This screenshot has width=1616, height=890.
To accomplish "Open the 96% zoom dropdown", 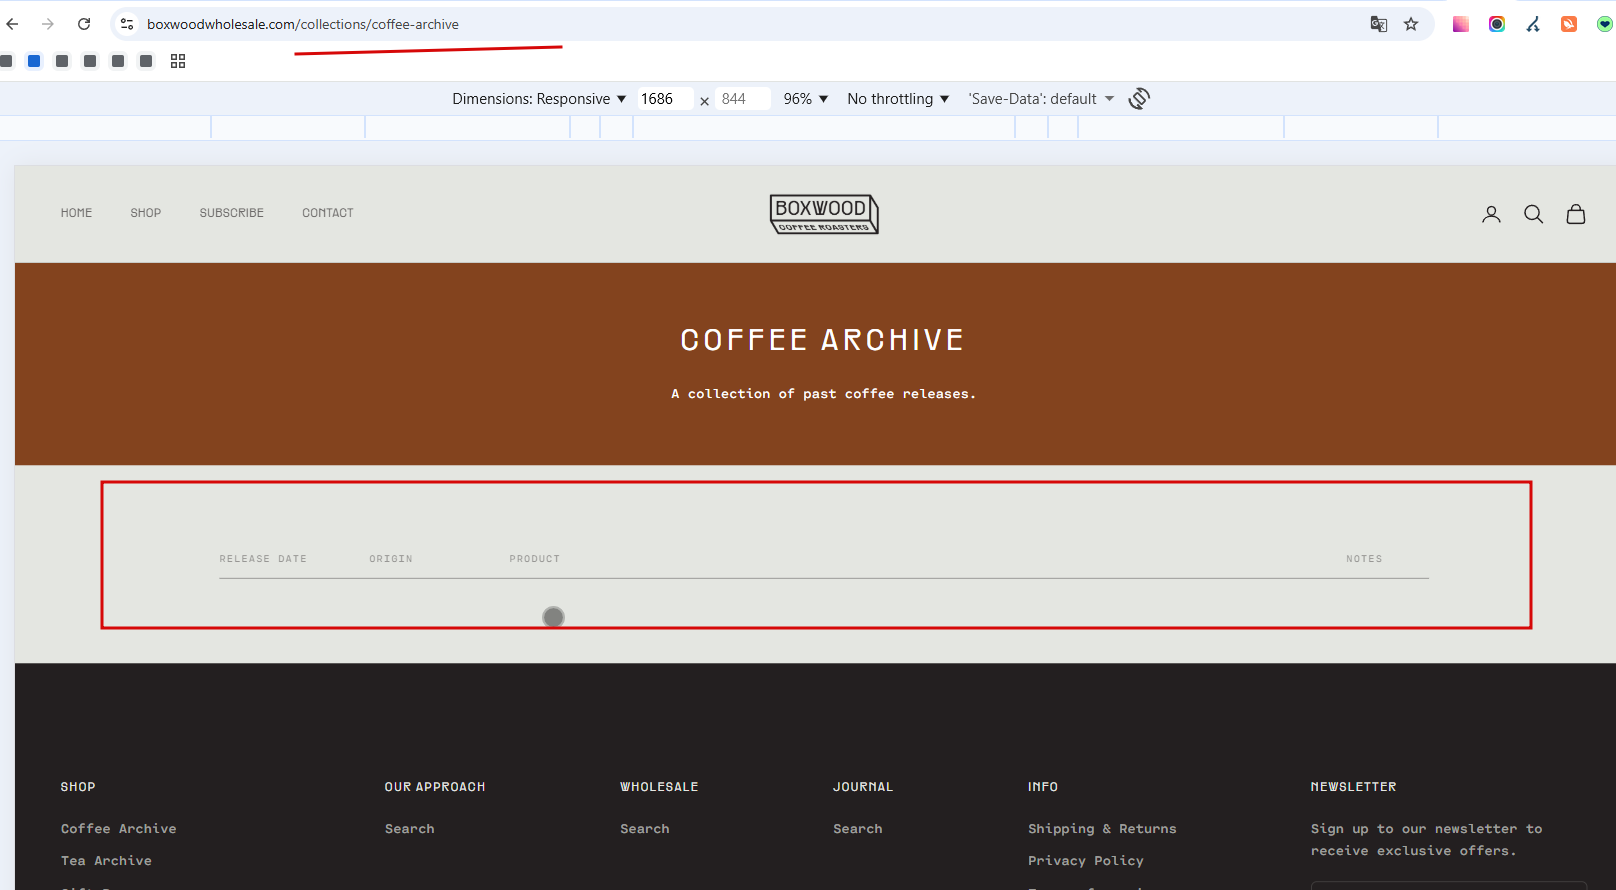I will [806, 99].
